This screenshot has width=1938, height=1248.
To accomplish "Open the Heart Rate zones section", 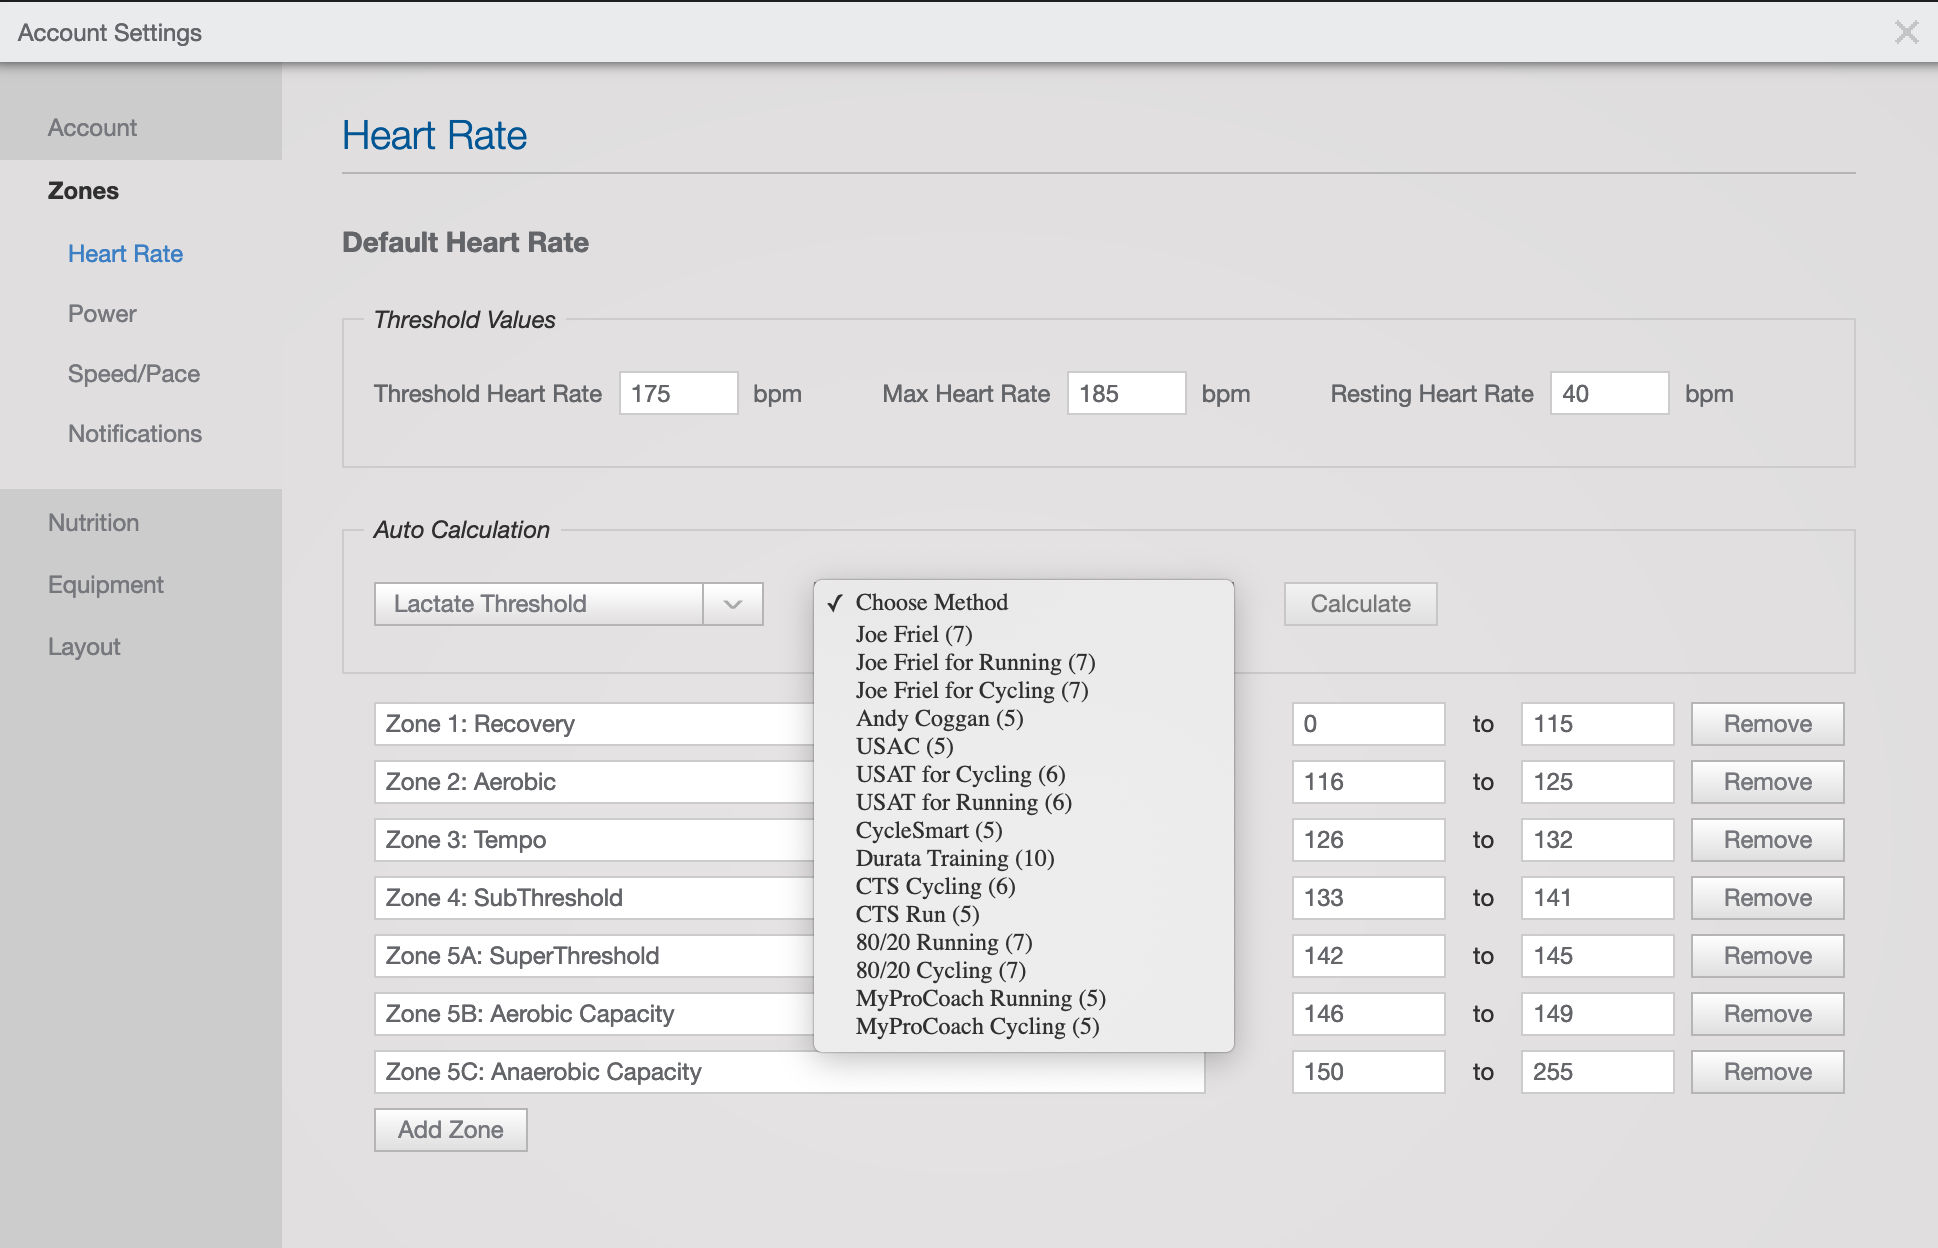I will pos(125,253).
